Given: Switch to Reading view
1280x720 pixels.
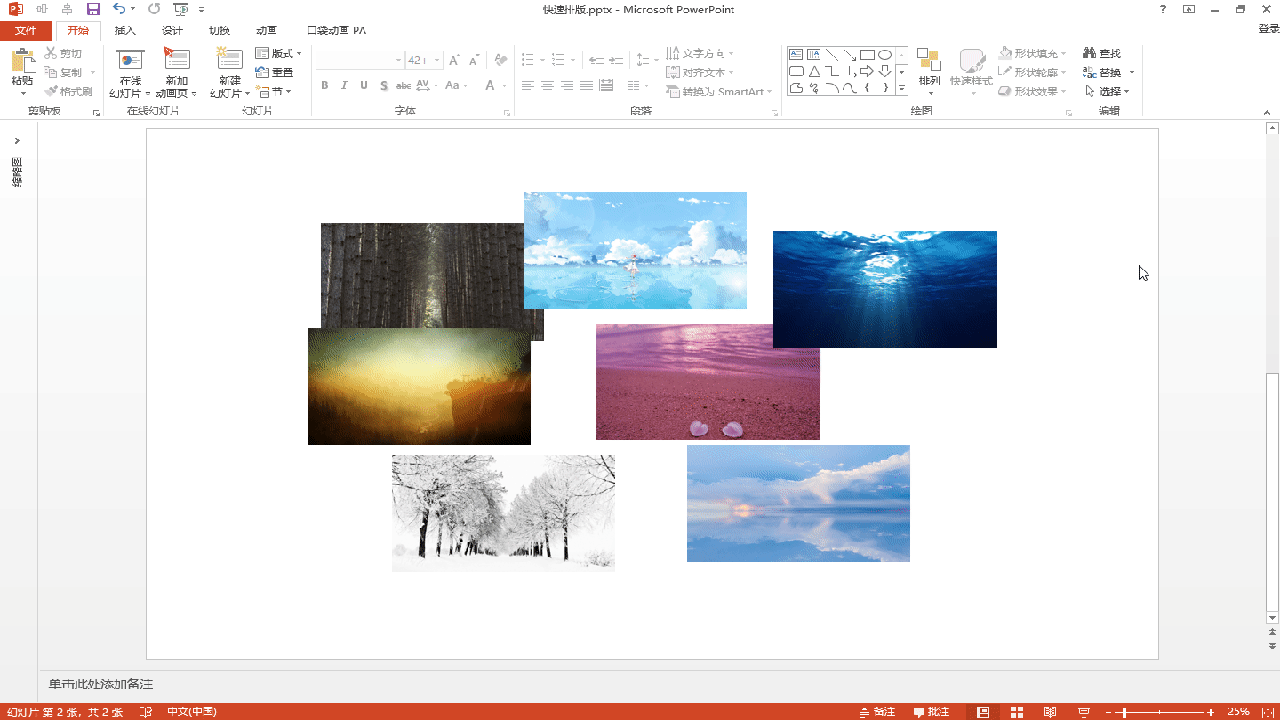Looking at the screenshot, I should point(1049,712).
